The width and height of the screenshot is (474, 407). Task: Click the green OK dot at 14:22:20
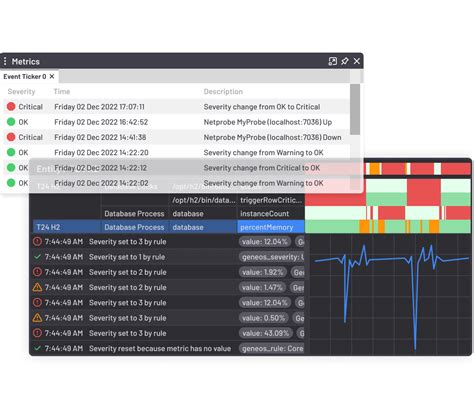point(11,152)
